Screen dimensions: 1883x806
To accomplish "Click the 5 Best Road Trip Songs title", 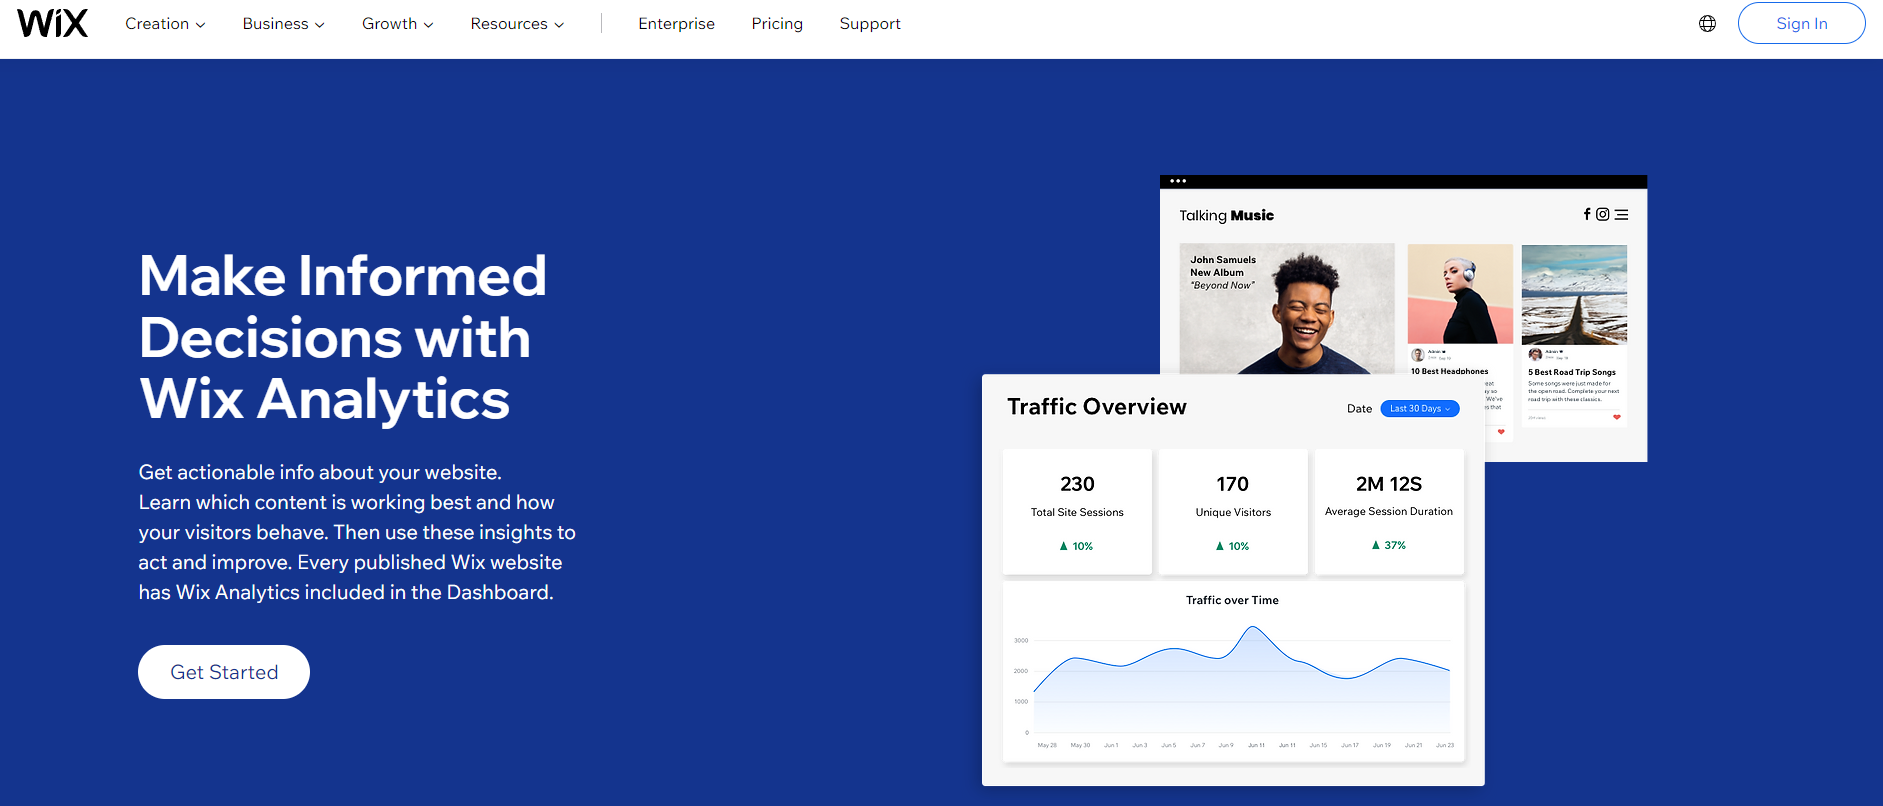I will pos(1572,372).
